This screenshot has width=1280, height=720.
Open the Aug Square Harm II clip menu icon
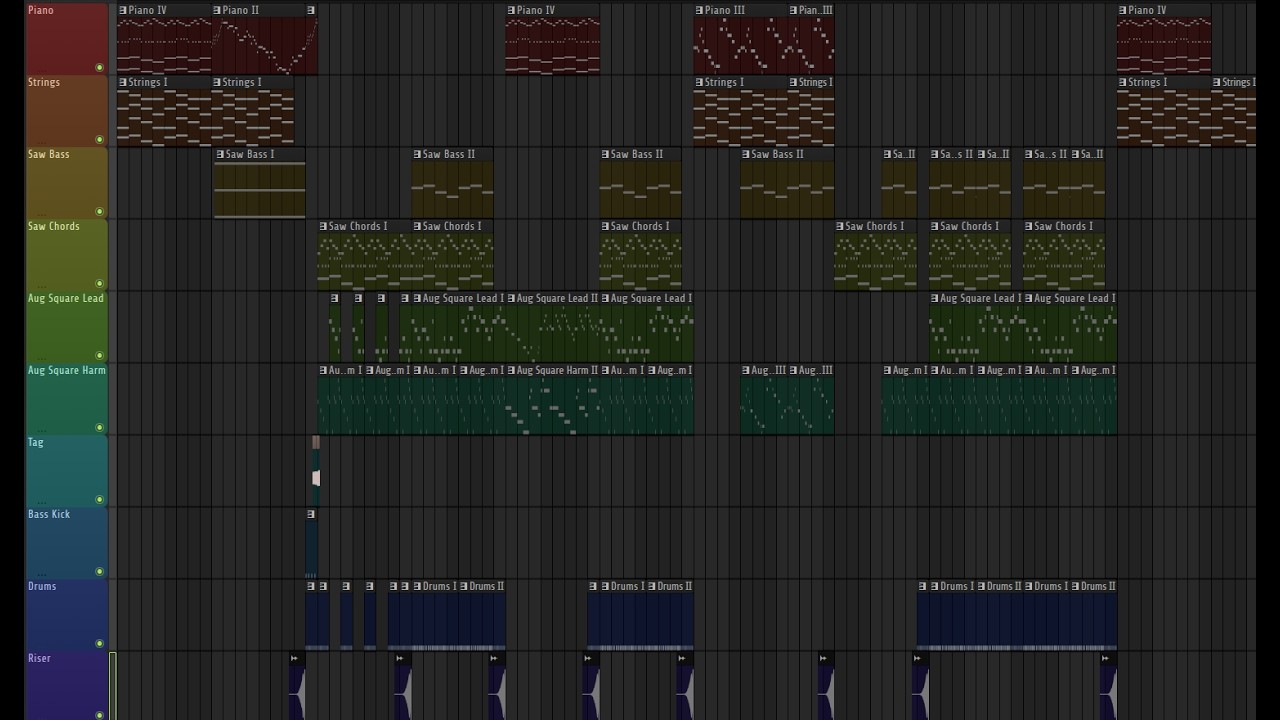[512, 370]
